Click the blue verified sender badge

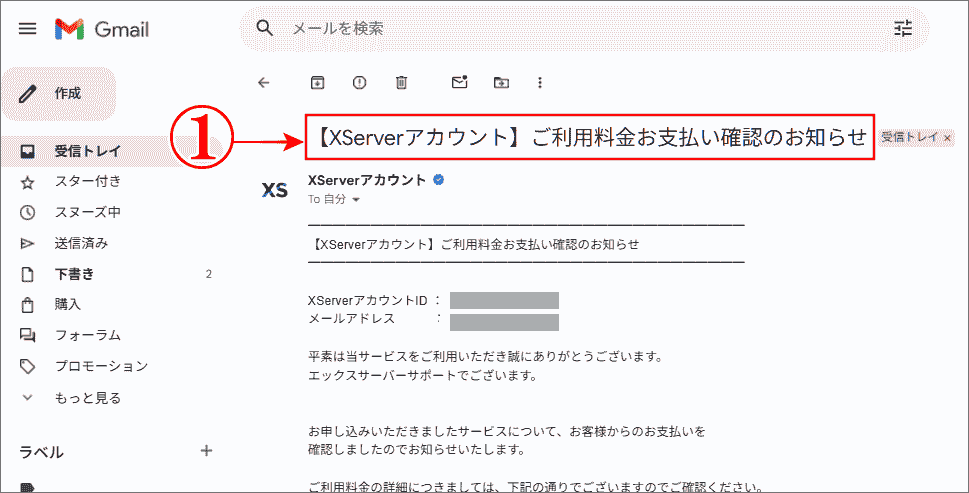438,180
